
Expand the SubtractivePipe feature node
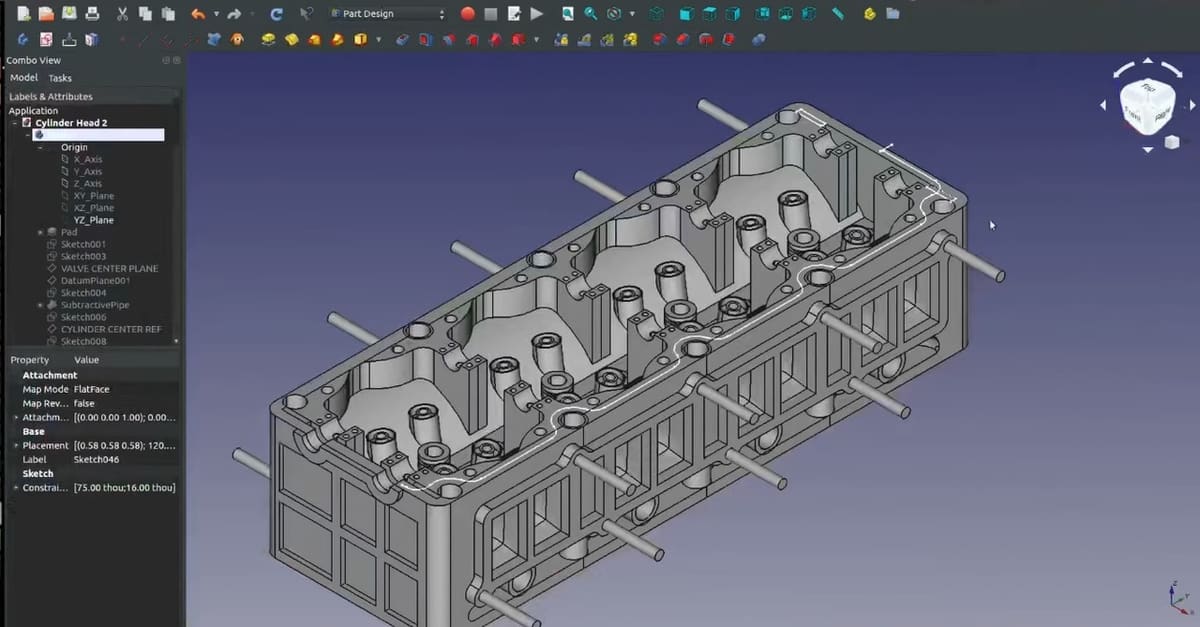click(41, 305)
